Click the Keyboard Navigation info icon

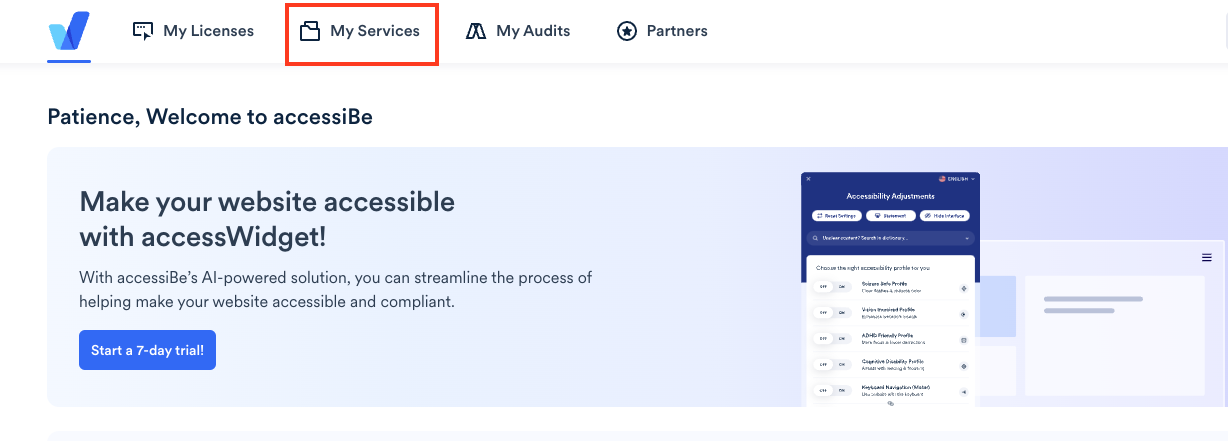[964, 392]
